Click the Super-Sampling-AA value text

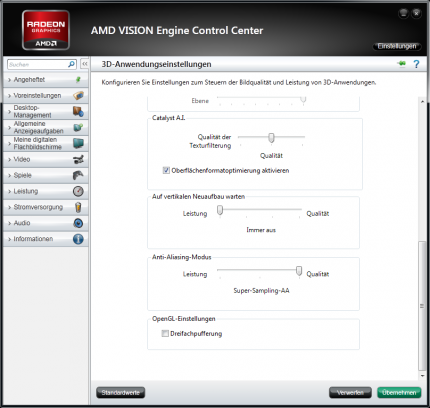tap(261, 291)
